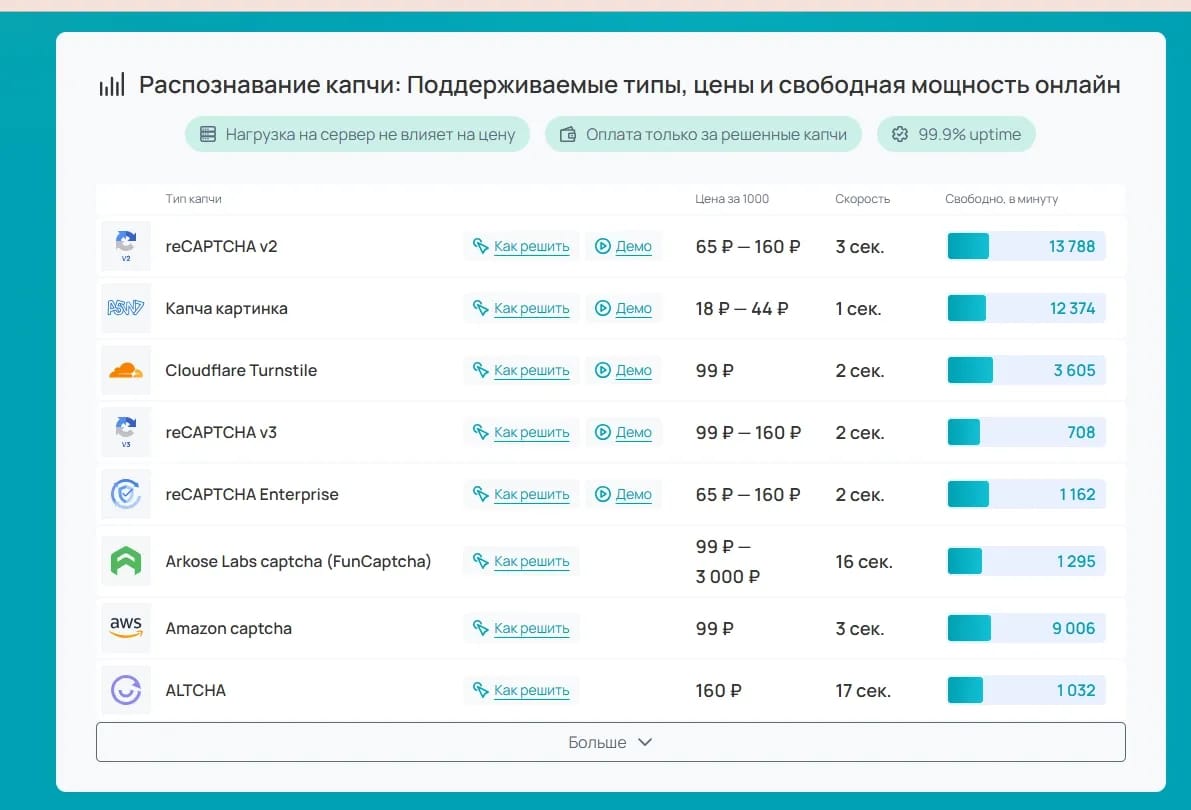Click the Cloudflare Turnstile cloud logo

tap(126, 370)
